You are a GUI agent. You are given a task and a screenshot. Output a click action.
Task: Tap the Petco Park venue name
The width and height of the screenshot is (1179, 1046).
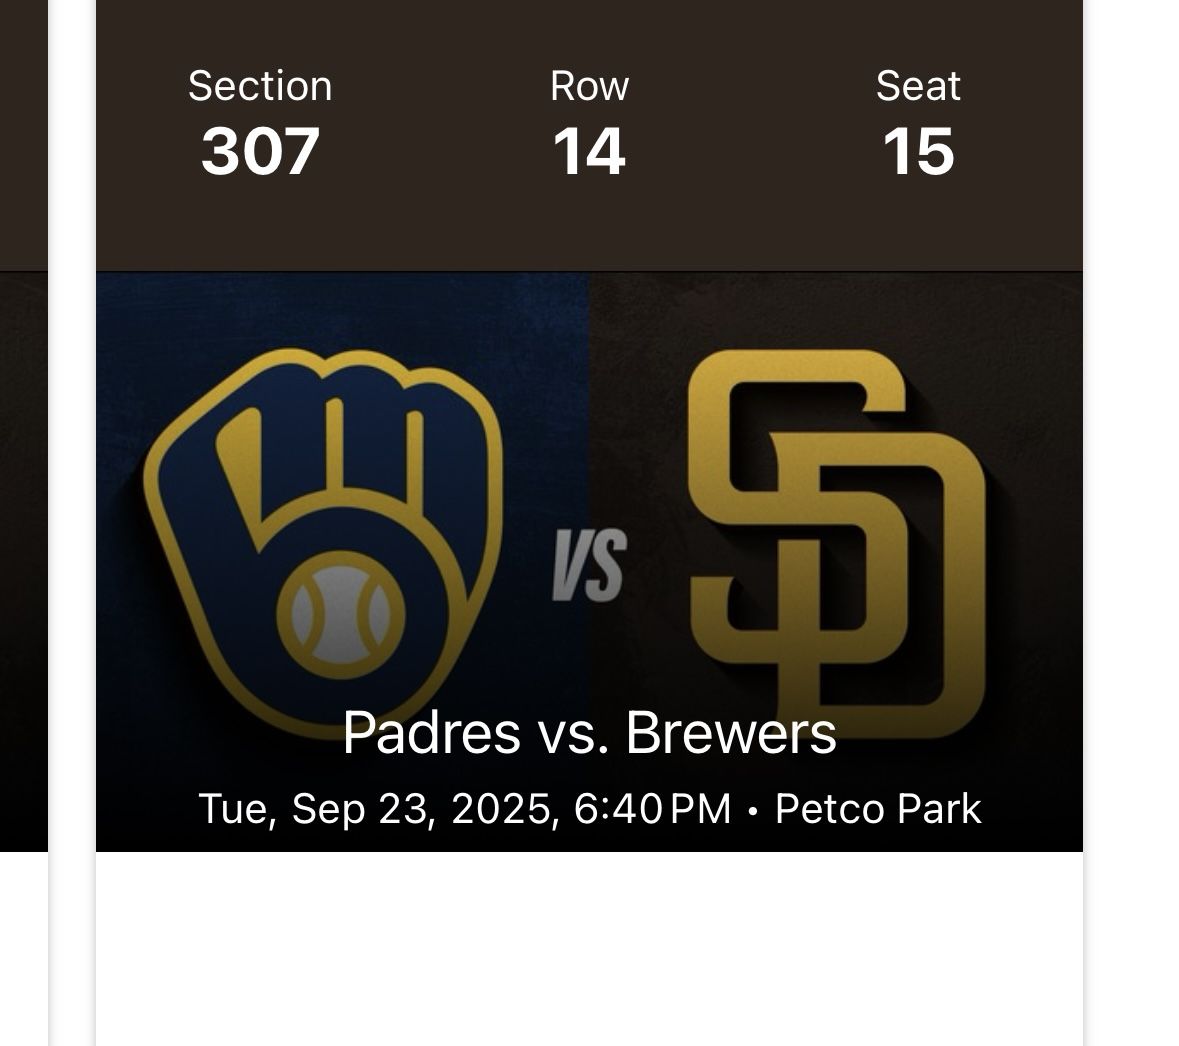(x=878, y=808)
